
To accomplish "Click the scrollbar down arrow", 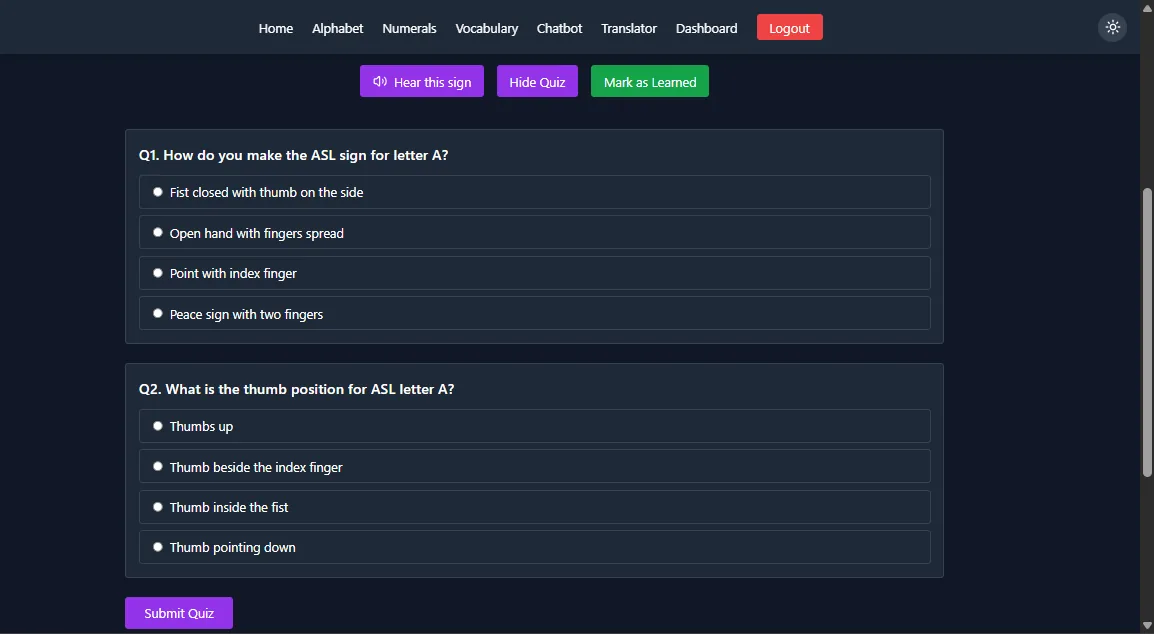I will 1147,626.
